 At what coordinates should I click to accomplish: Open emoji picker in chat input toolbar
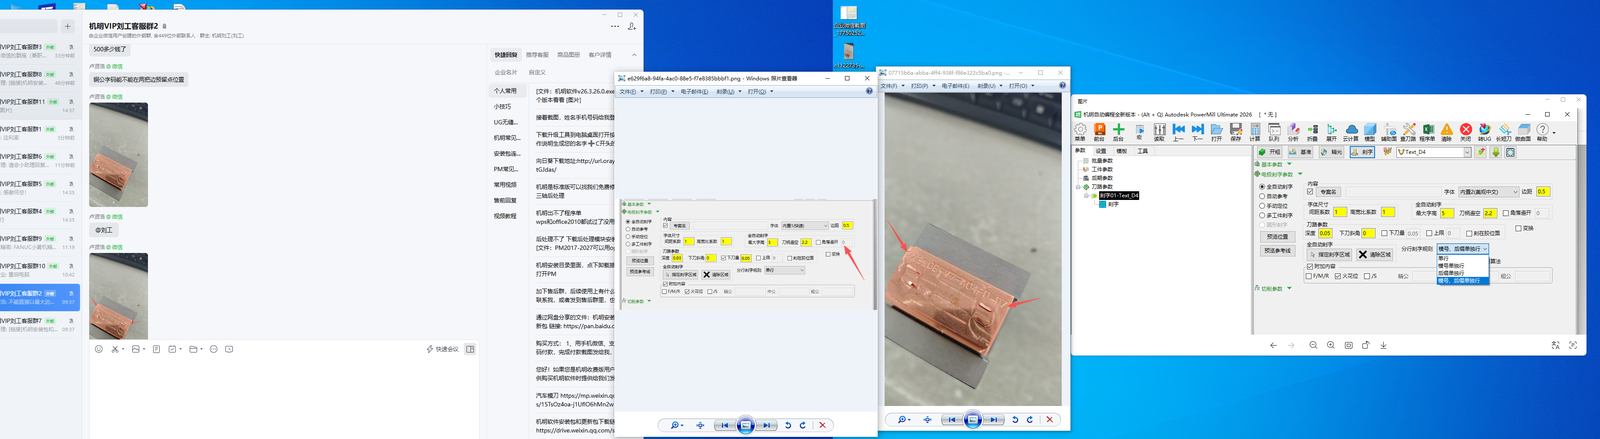click(x=98, y=349)
